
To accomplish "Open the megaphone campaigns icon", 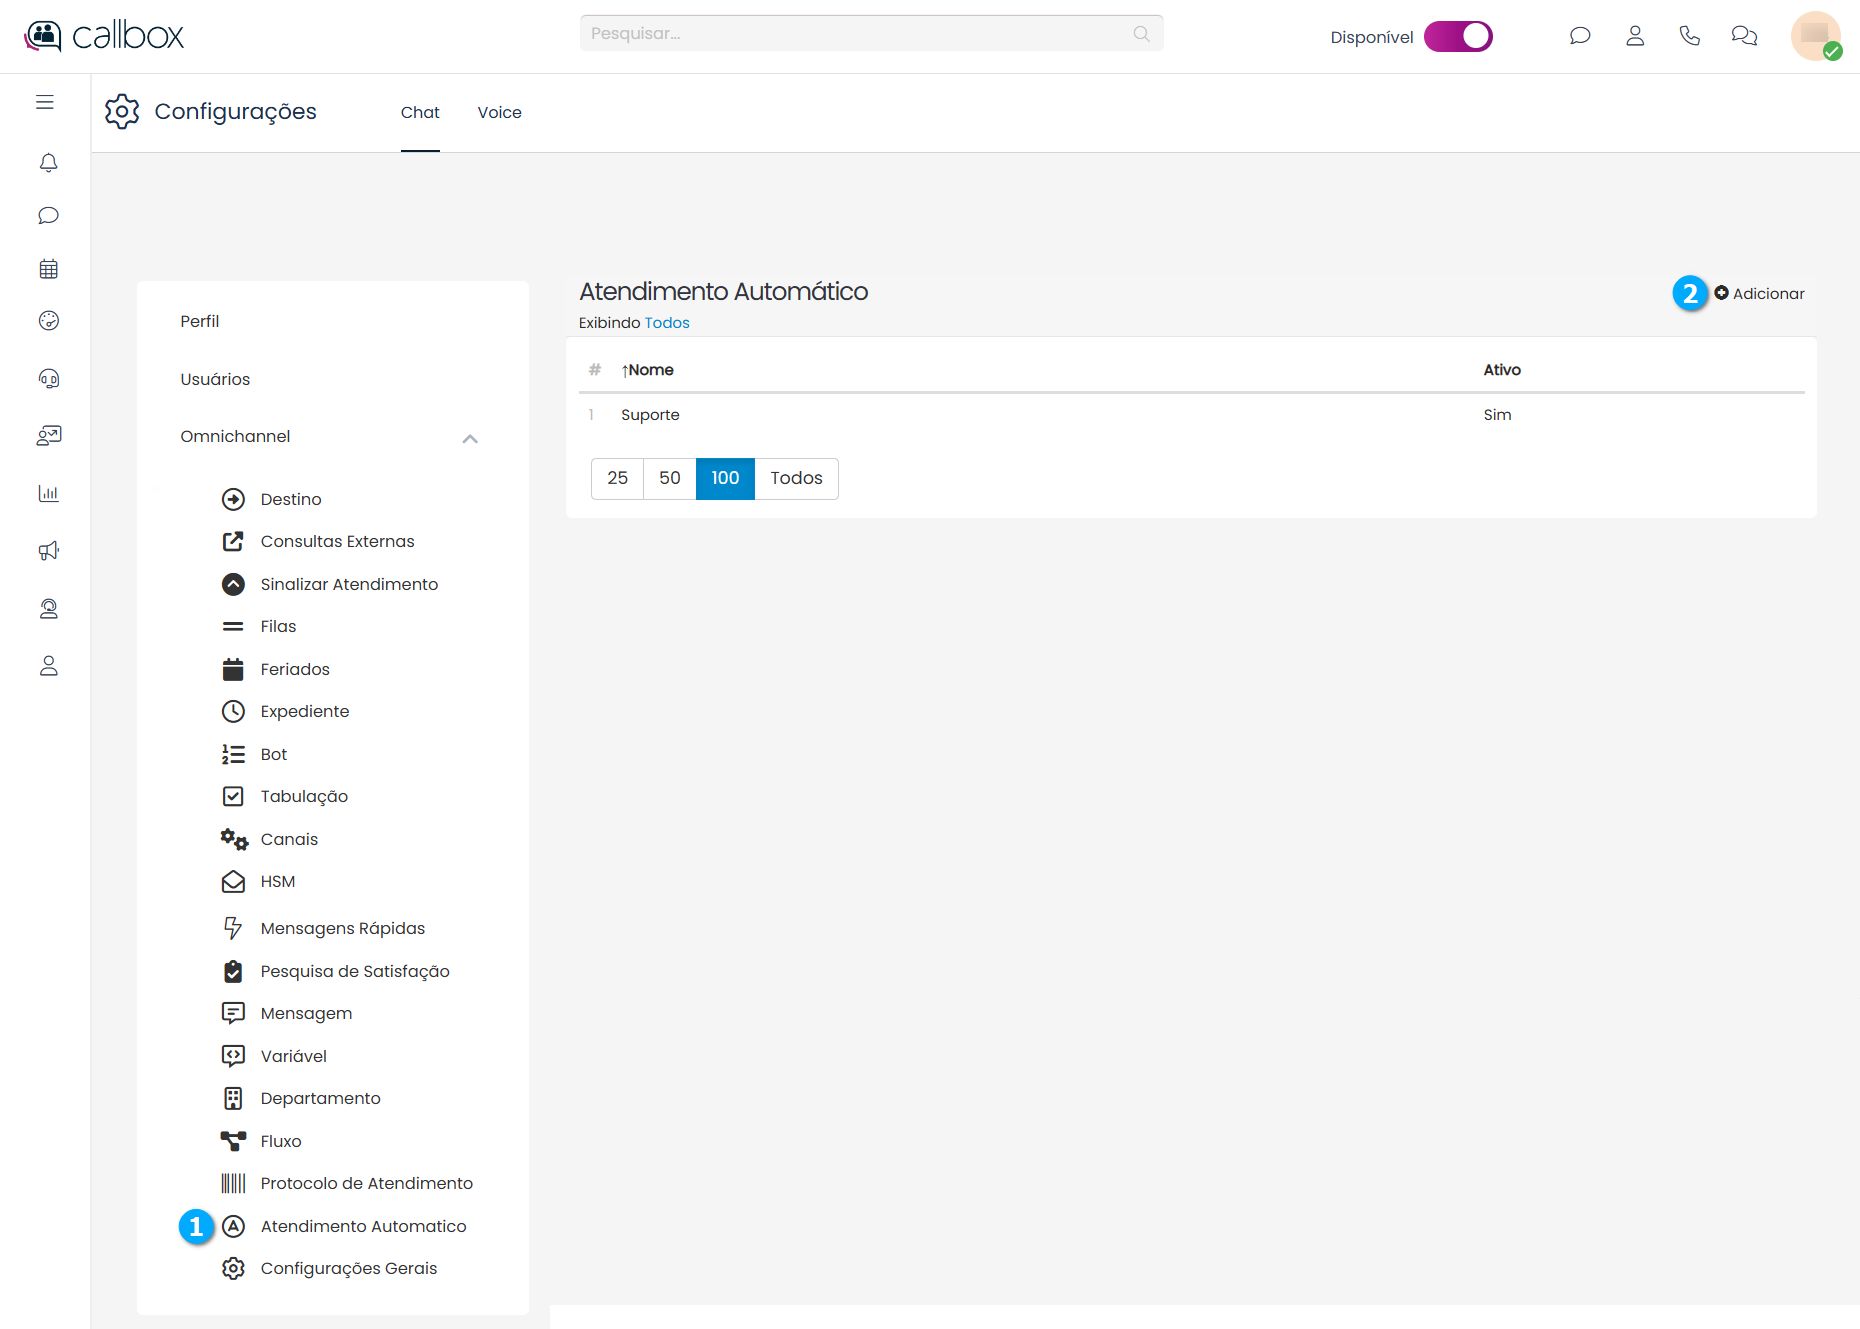I will [48, 551].
